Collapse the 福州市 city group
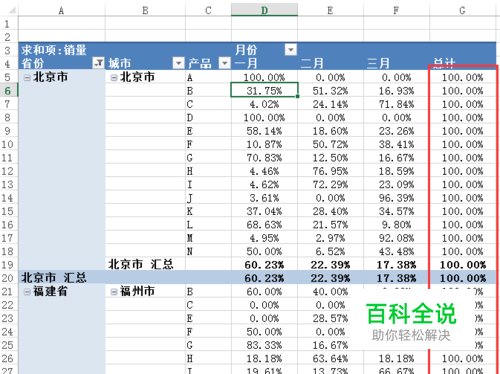Image resolution: width=500 pixels, height=374 pixels. pos(114,292)
